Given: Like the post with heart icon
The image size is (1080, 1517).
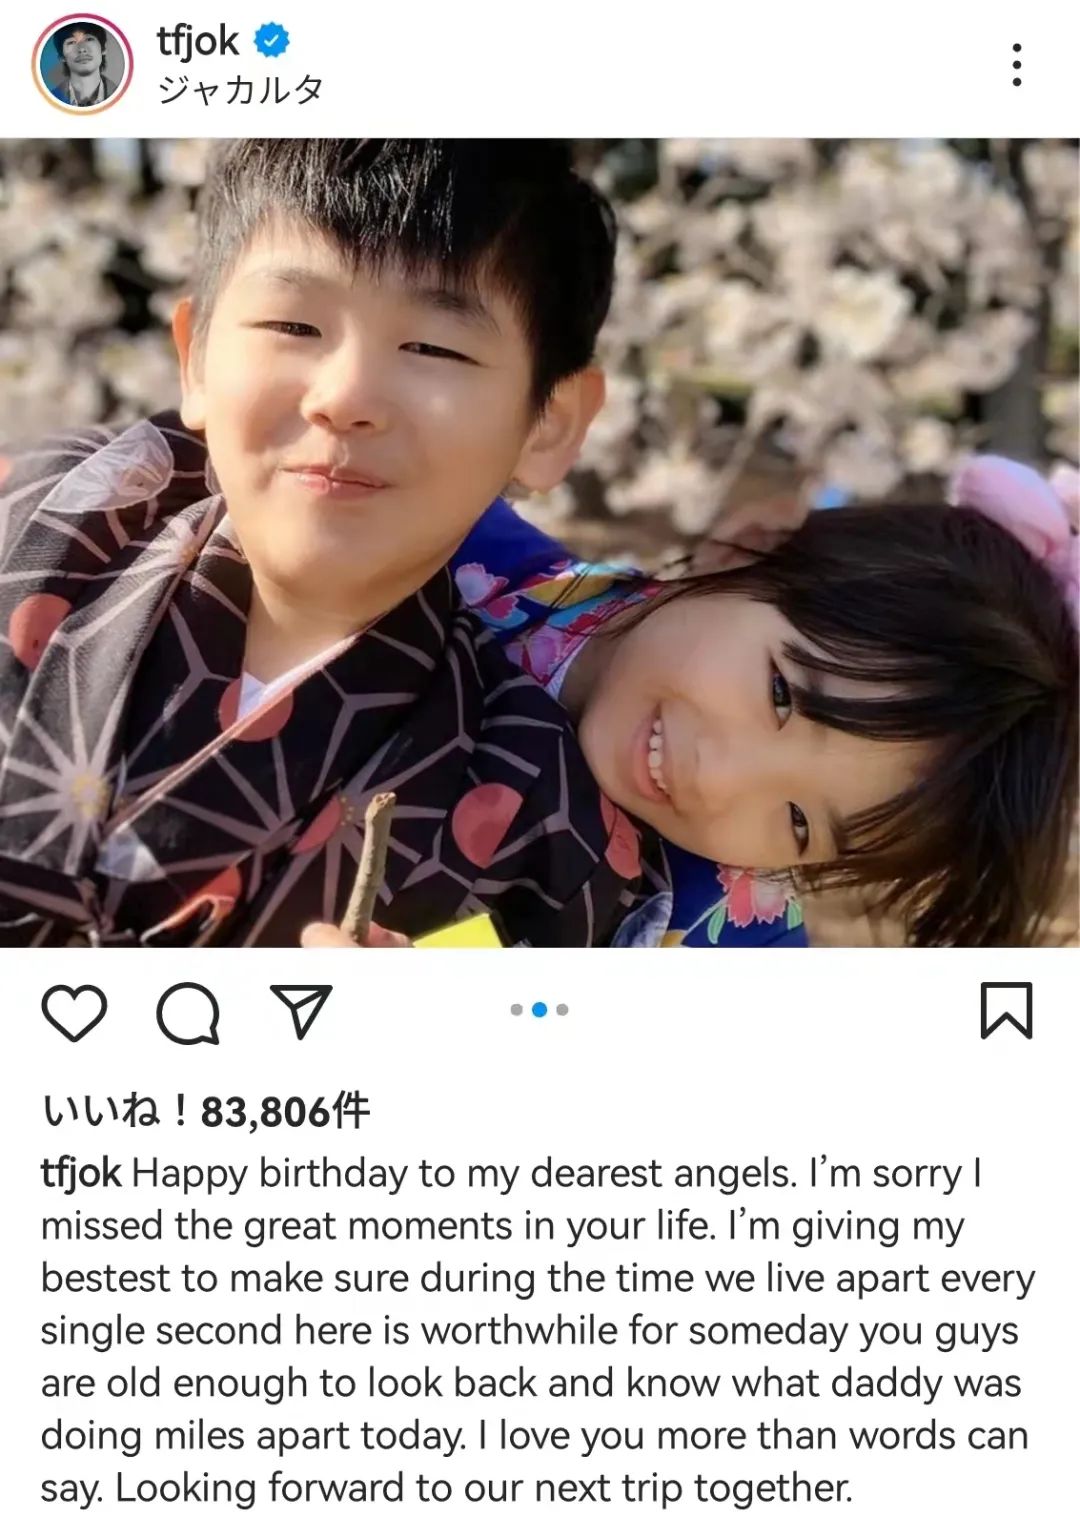Looking at the screenshot, I should coord(74,1012).
